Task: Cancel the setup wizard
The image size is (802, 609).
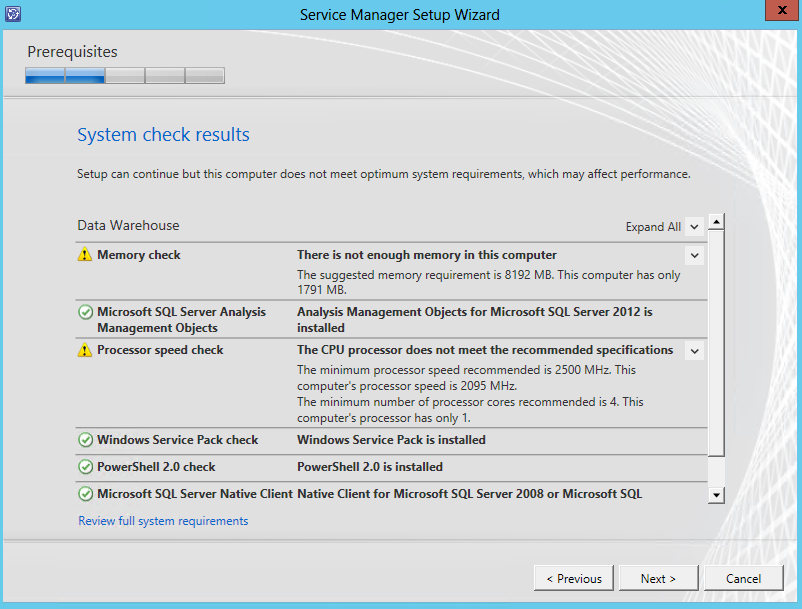Action: [743, 578]
